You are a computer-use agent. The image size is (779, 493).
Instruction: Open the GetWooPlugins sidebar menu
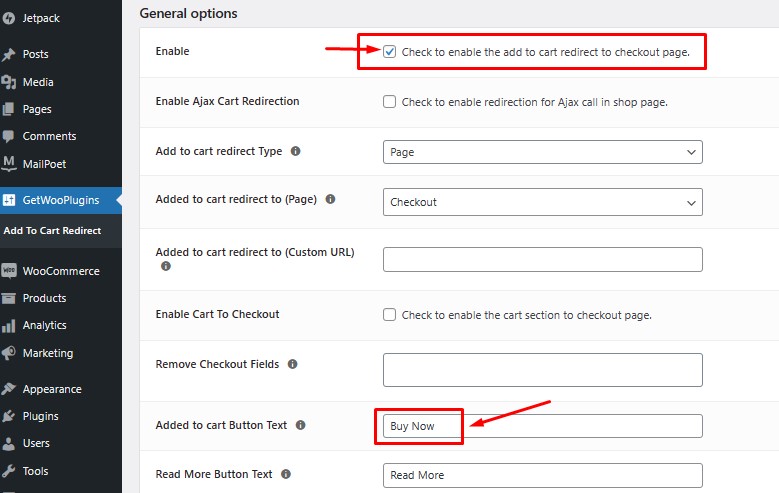(60, 200)
